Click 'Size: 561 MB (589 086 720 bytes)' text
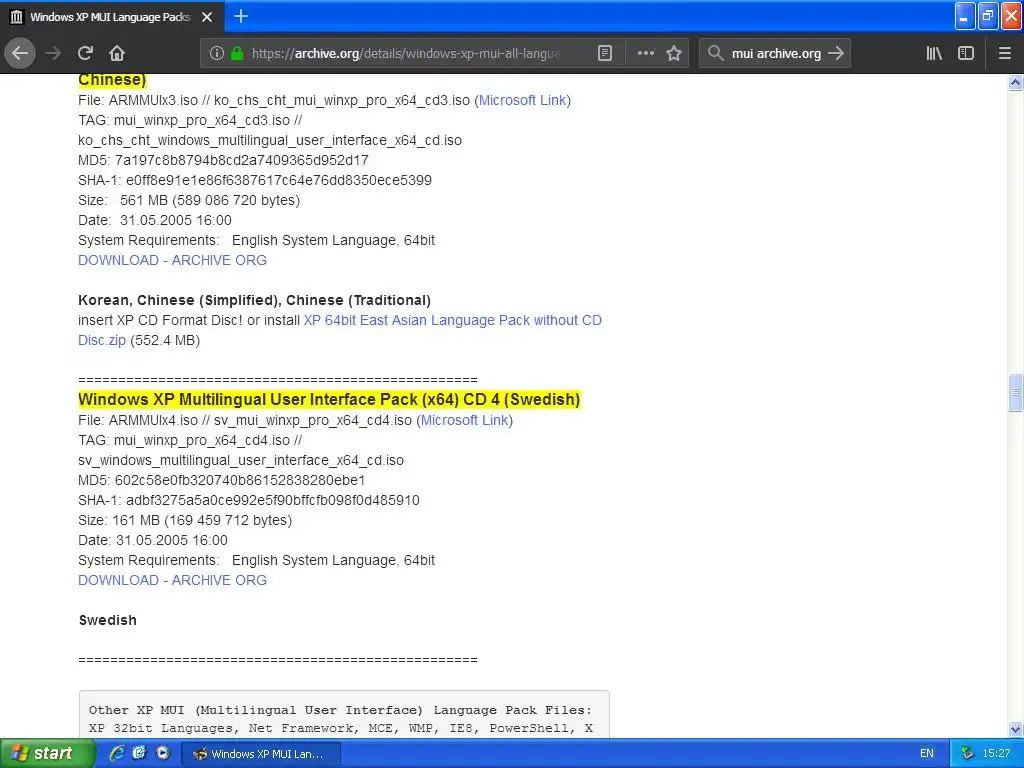 [x=189, y=200]
